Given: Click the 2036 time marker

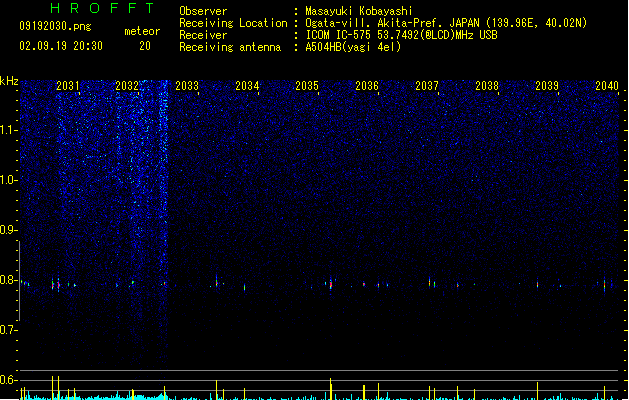Looking at the screenshot, I should click(x=367, y=86).
